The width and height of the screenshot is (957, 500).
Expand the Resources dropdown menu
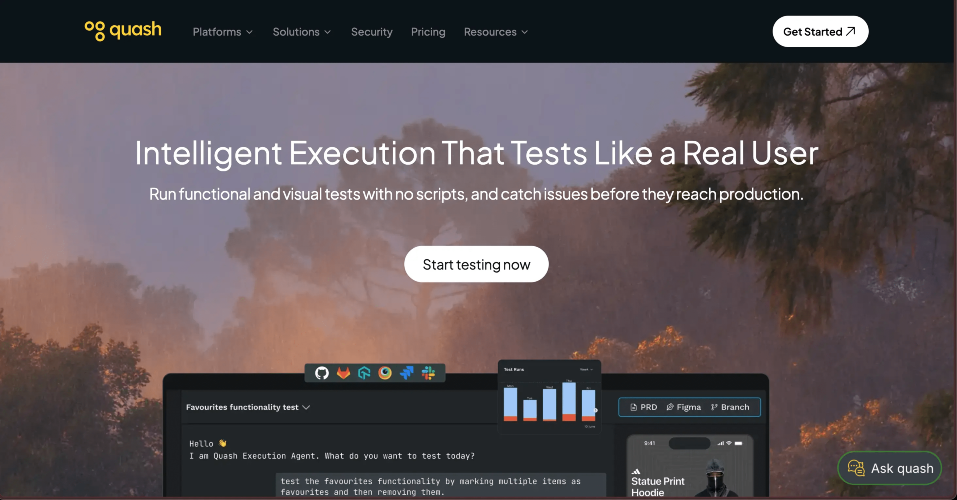(x=496, y=32)
